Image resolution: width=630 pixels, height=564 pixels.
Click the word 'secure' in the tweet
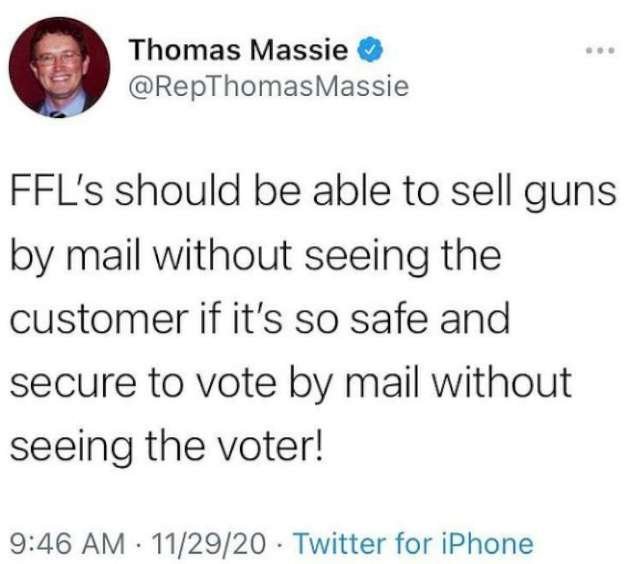pos(73,384)
